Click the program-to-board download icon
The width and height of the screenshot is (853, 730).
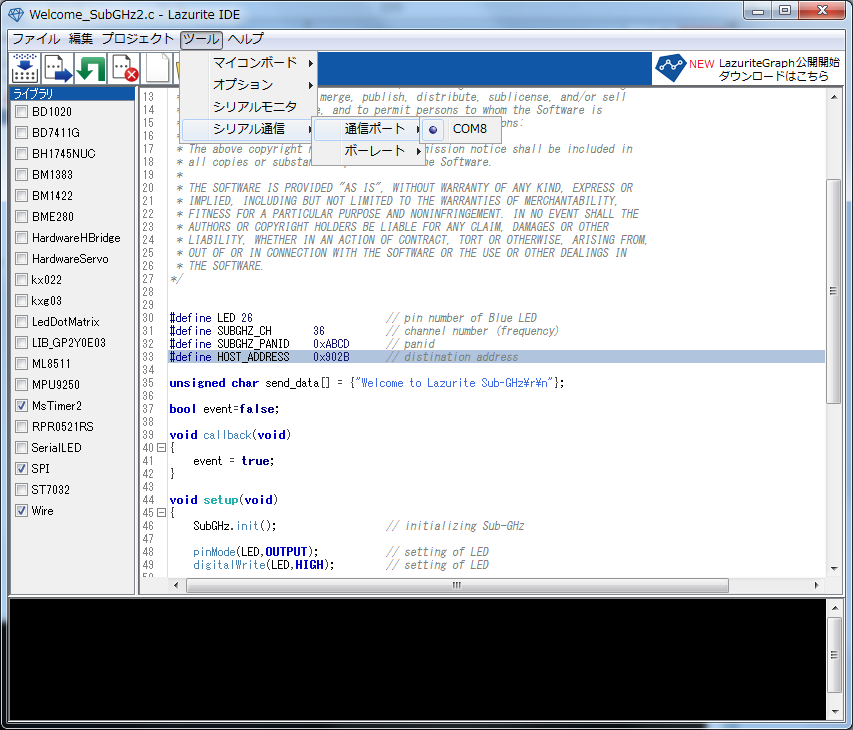pyautogui.click(x=24, y=69)
